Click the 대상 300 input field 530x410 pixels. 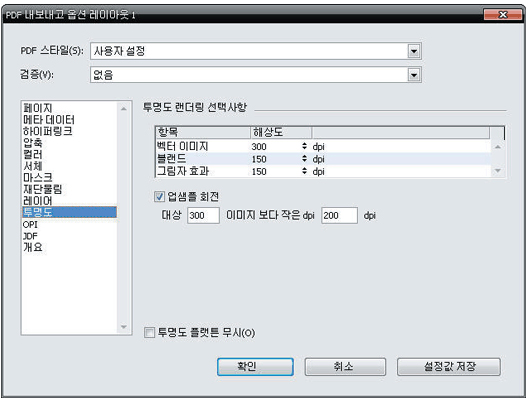(x=203, y=216)
